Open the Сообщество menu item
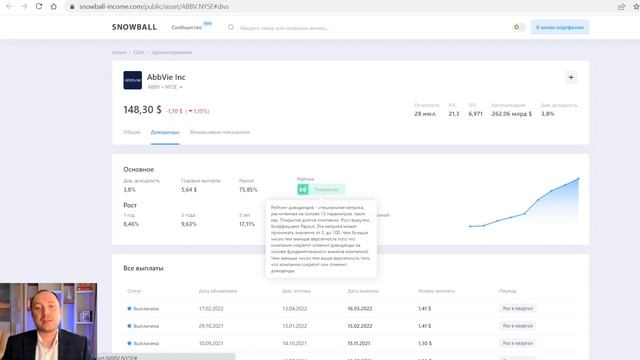This screenshot has width=640, height=360. point(187,27)
